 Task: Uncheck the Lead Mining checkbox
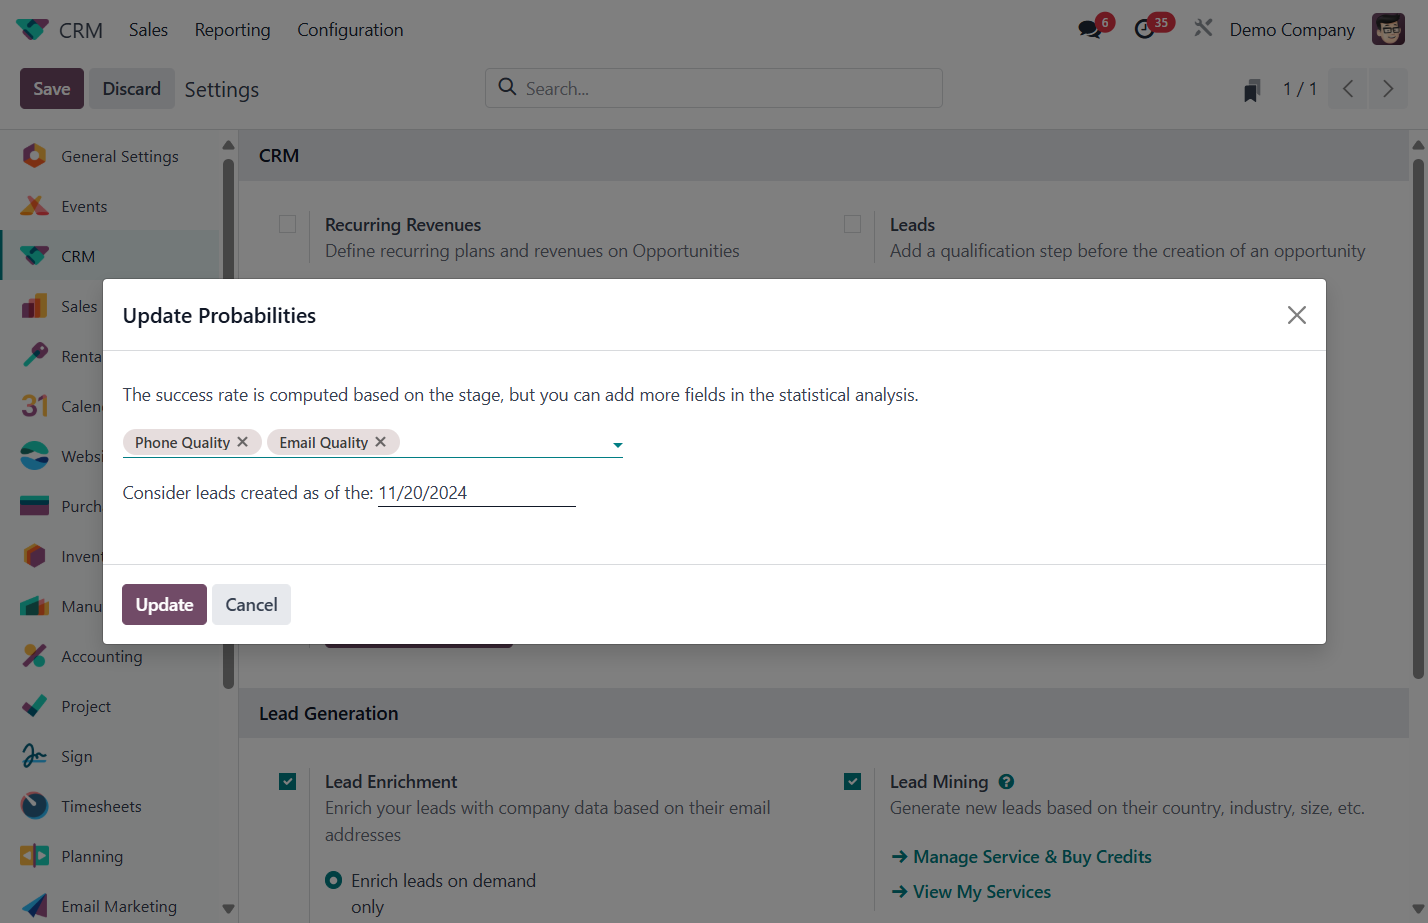[x=853, y=782]
